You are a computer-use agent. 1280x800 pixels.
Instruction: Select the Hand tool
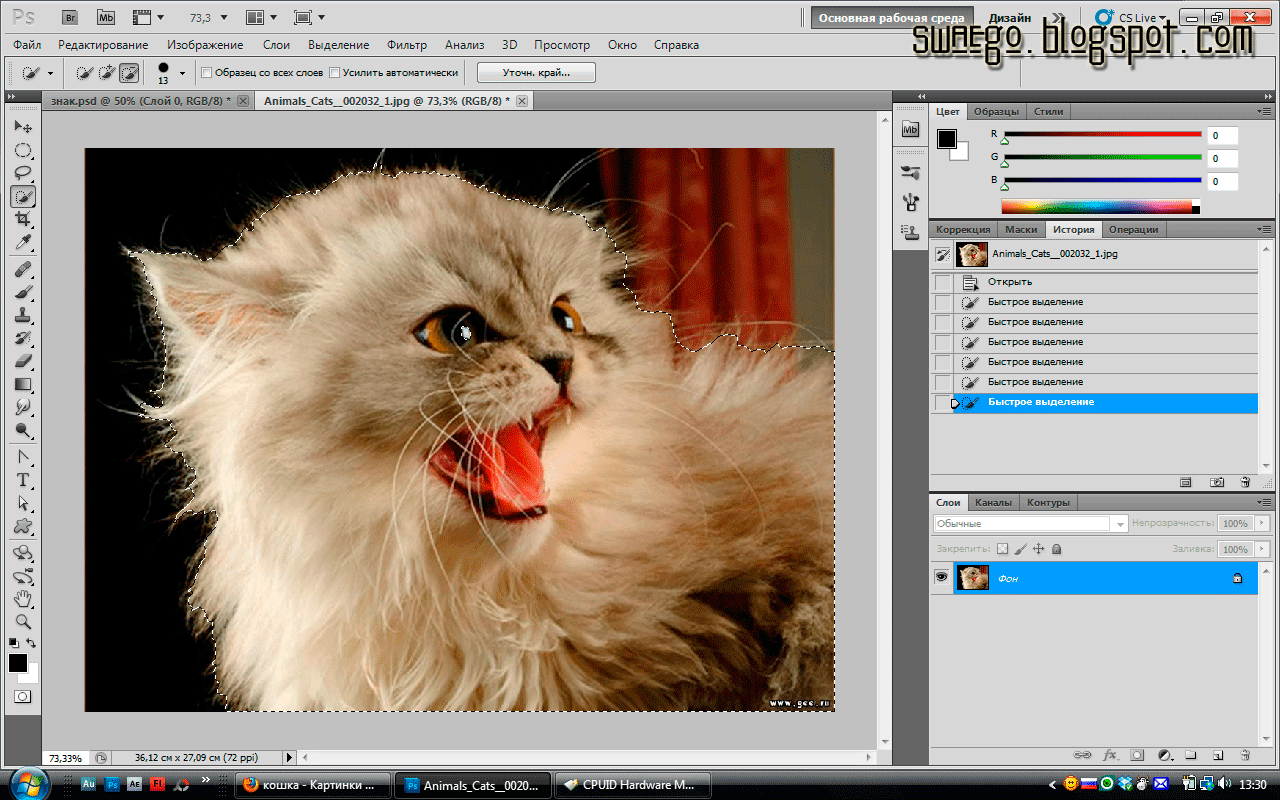[x=23, y=599]
